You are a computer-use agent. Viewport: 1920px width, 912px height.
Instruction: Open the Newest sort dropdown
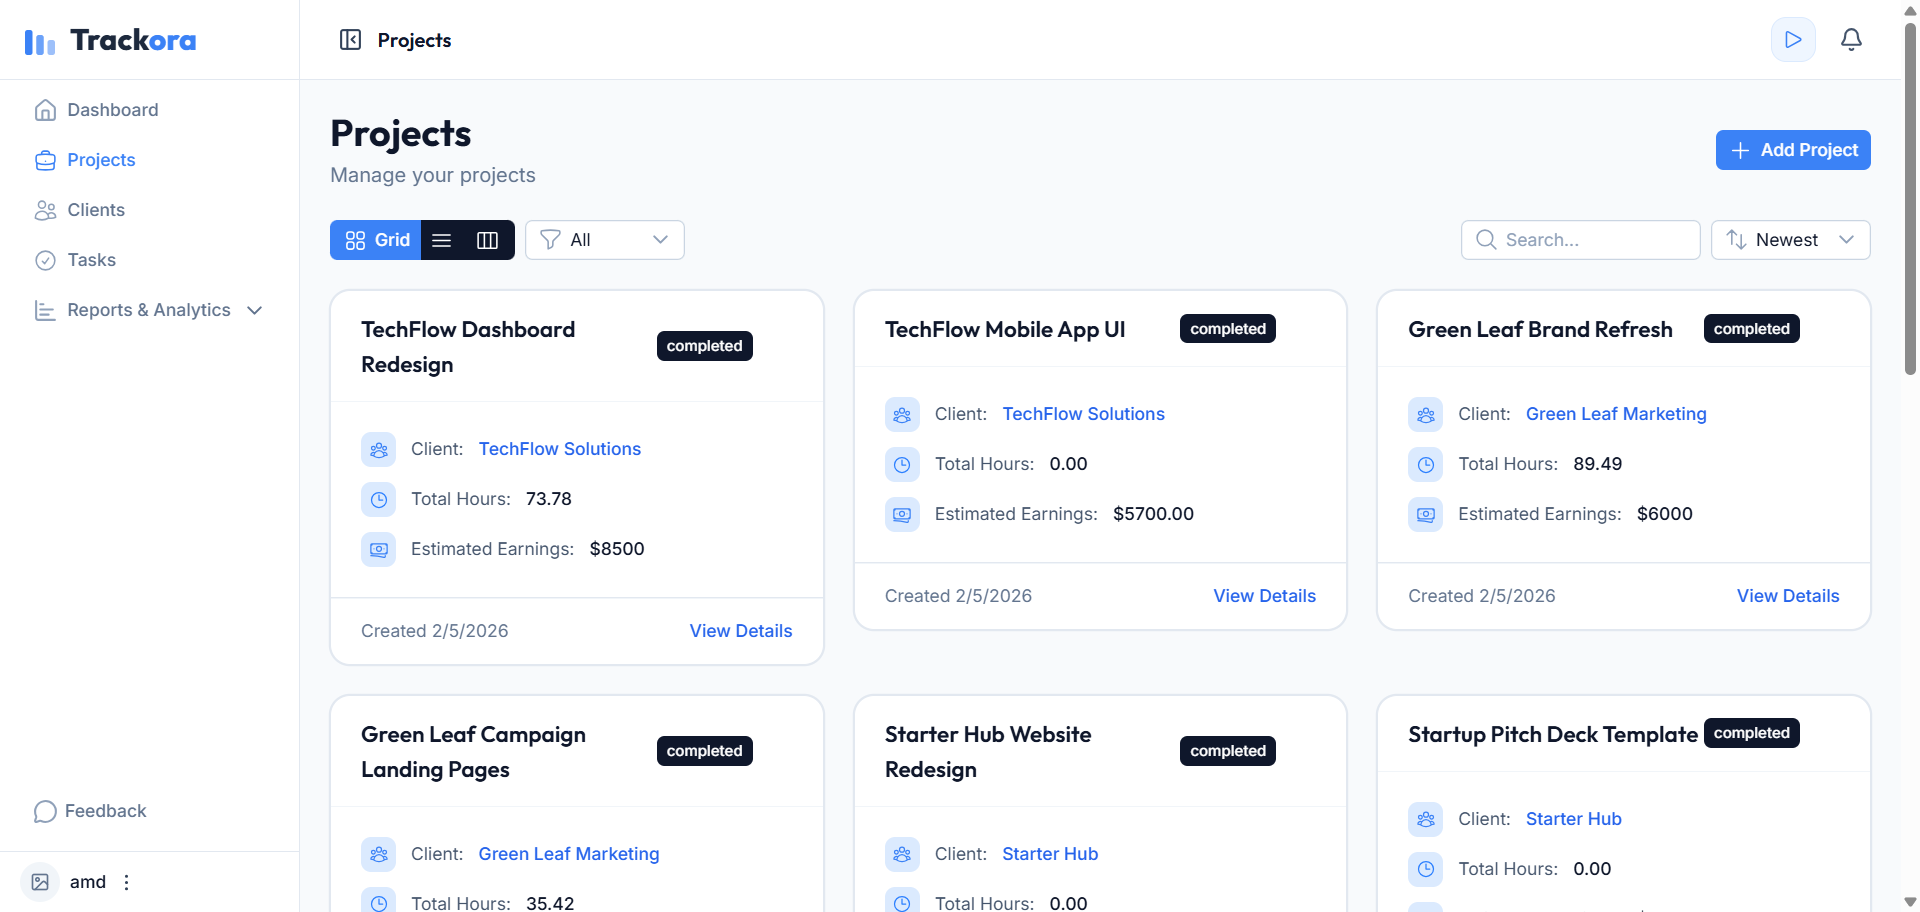pos(1790,240)
